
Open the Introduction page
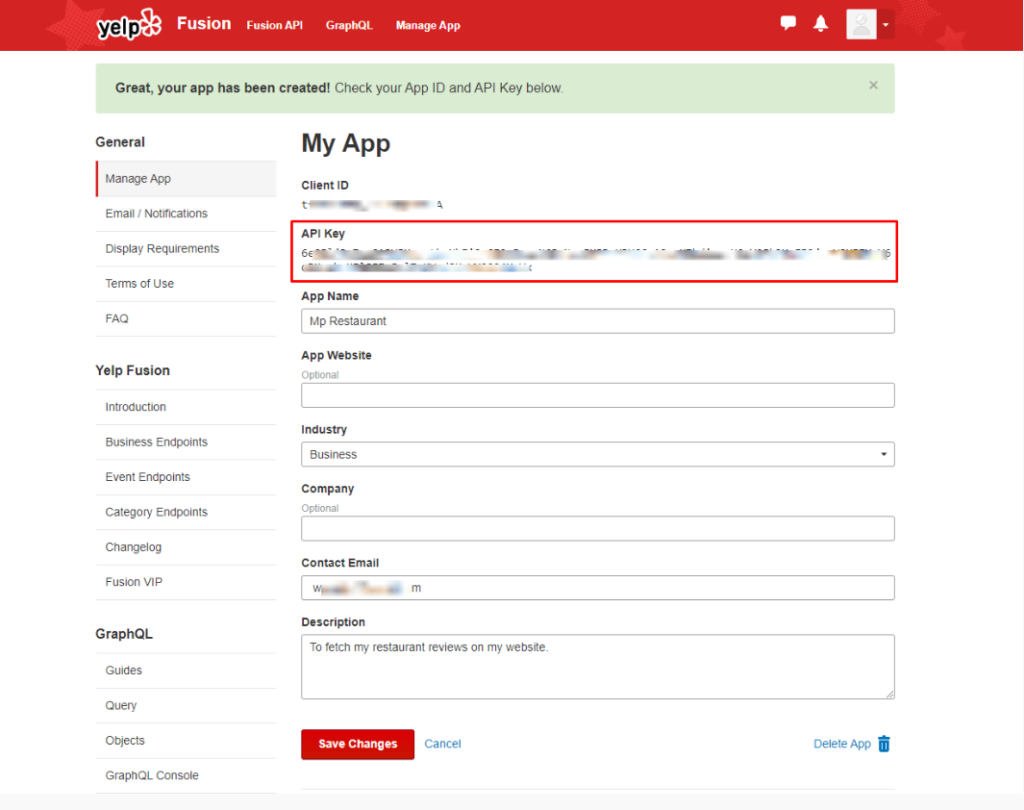[x=186, y=407]
